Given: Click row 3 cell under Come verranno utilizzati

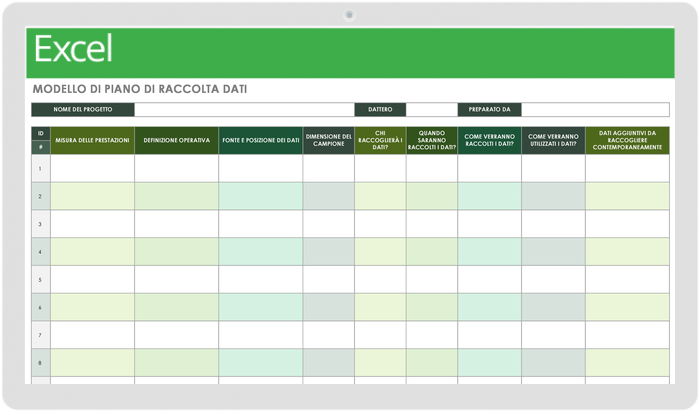Looking at the screenshot, I should (x=553, y=224).
